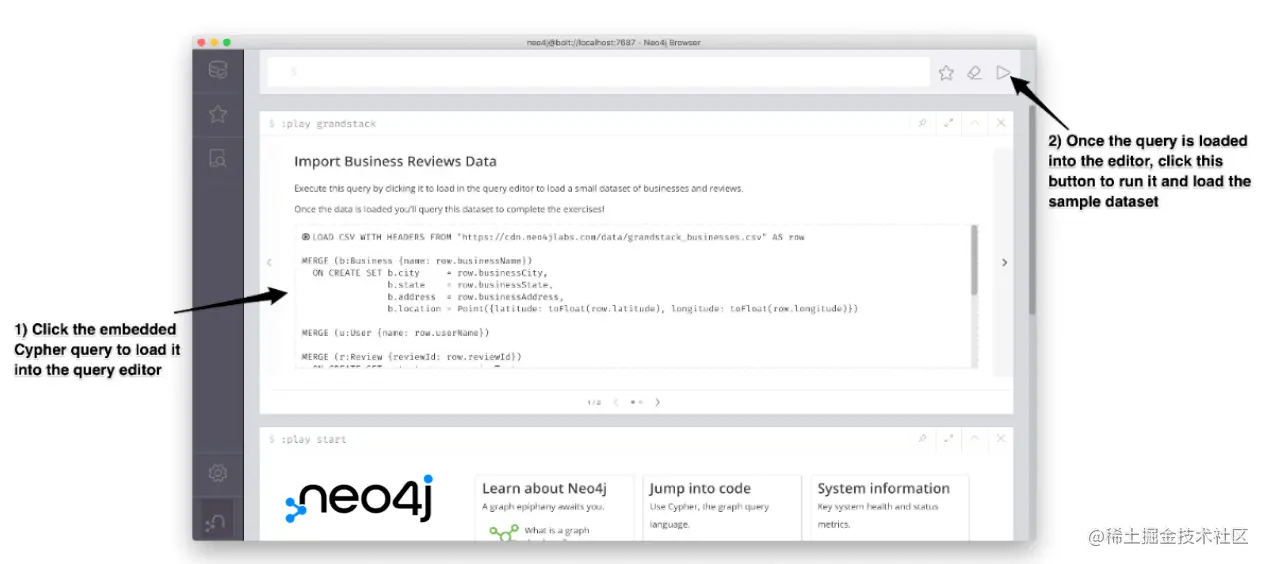Expand the :play grandstack frame to fullscreen
This screenshot has height=564, width=1266.
948,124
